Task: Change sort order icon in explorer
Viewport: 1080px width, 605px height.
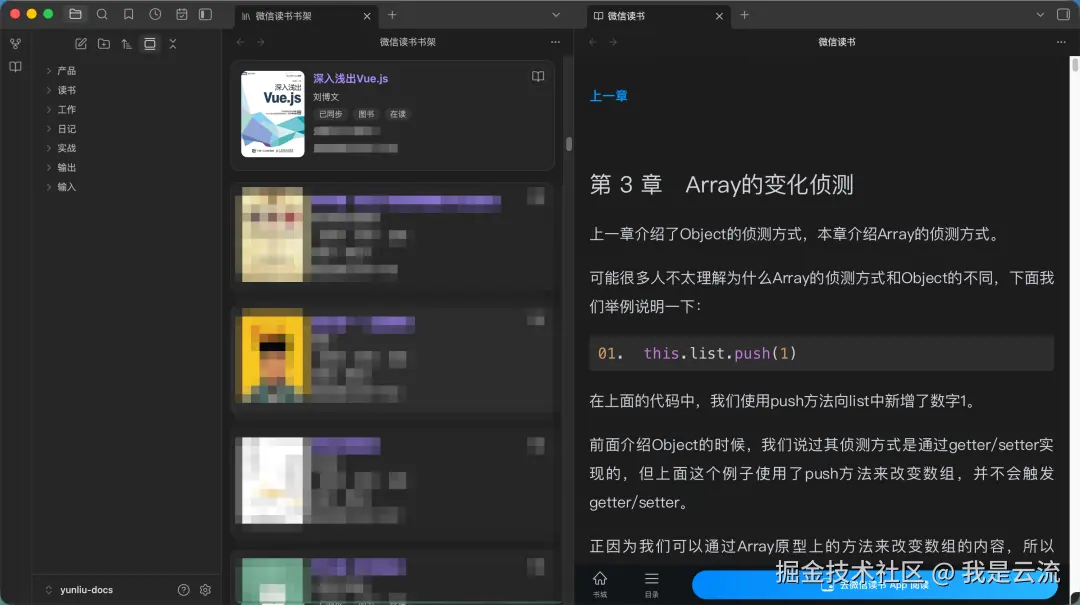Action: (127, 44)
